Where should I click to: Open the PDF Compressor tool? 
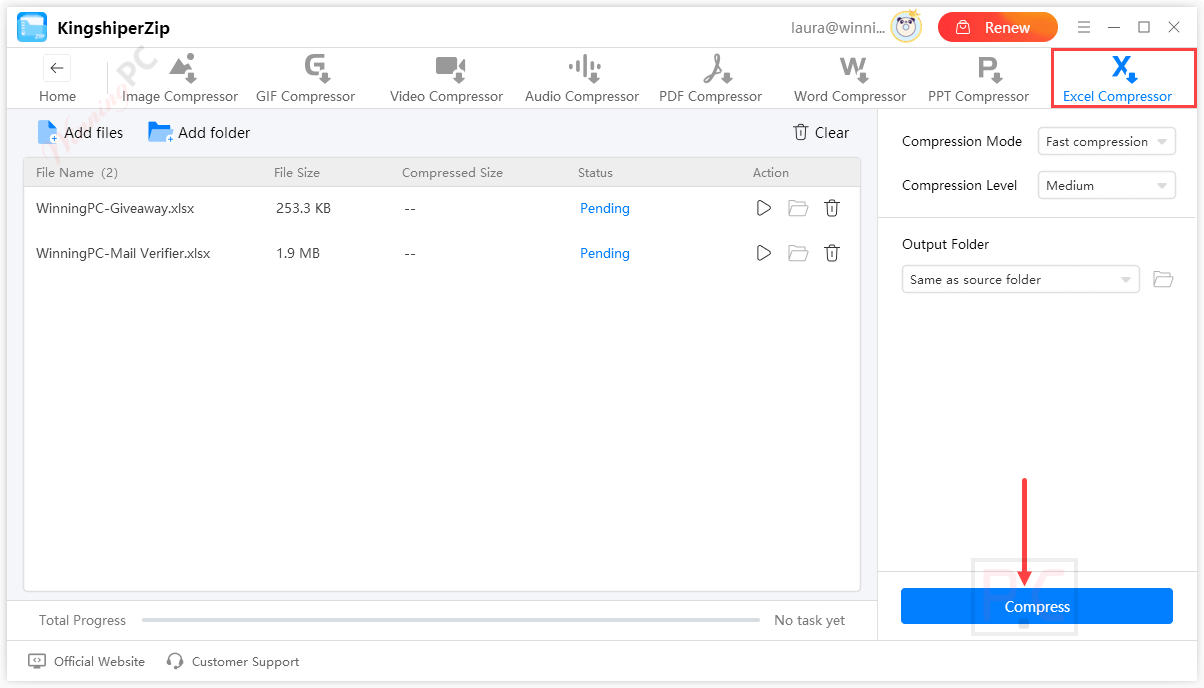[x=711, y=80]
